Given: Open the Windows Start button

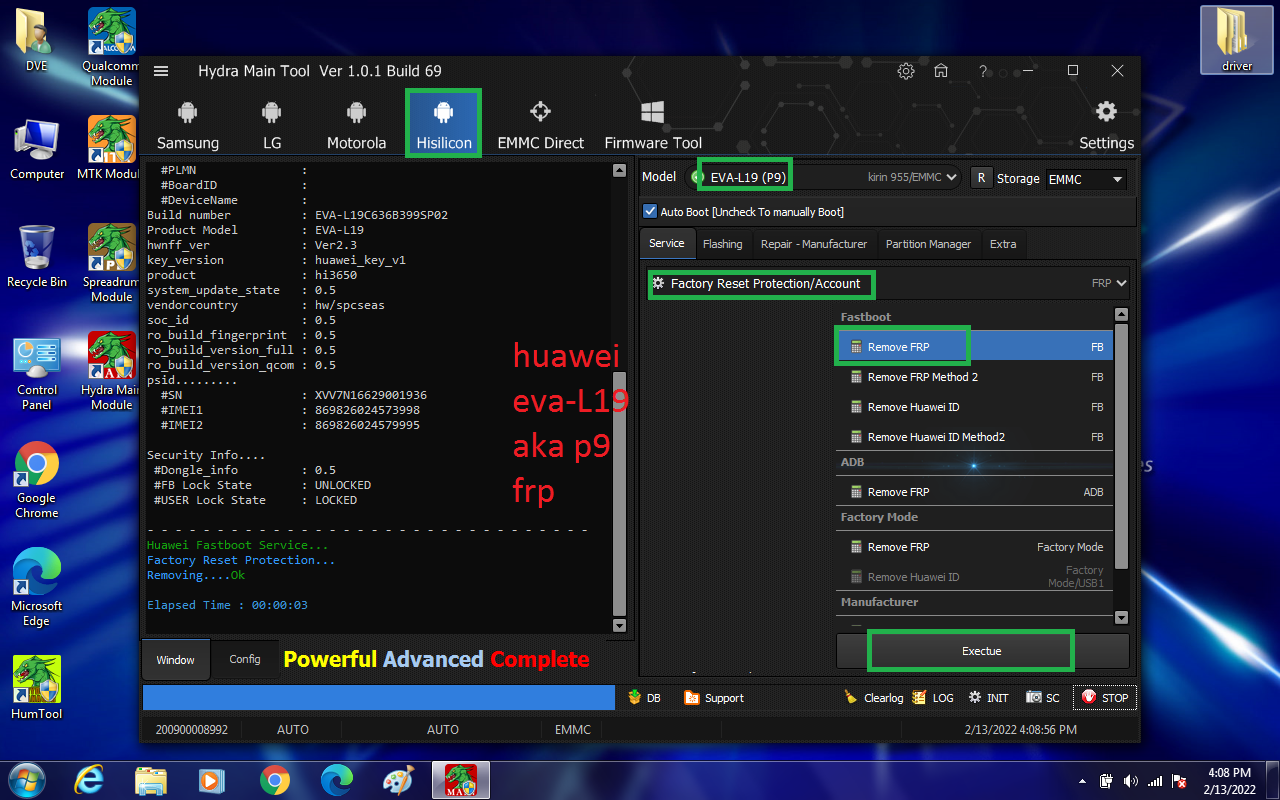Looking at the screenshot, I should [26, 779].
